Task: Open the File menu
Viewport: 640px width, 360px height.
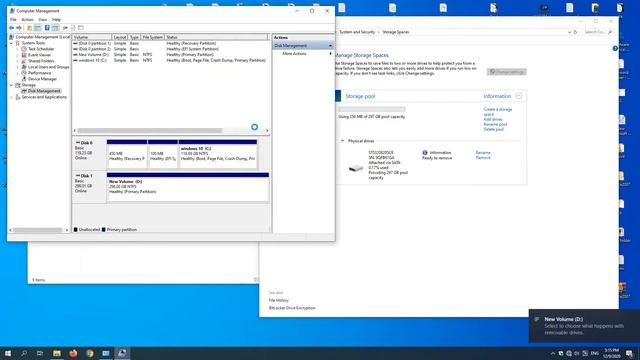Action: pos(13,19)
